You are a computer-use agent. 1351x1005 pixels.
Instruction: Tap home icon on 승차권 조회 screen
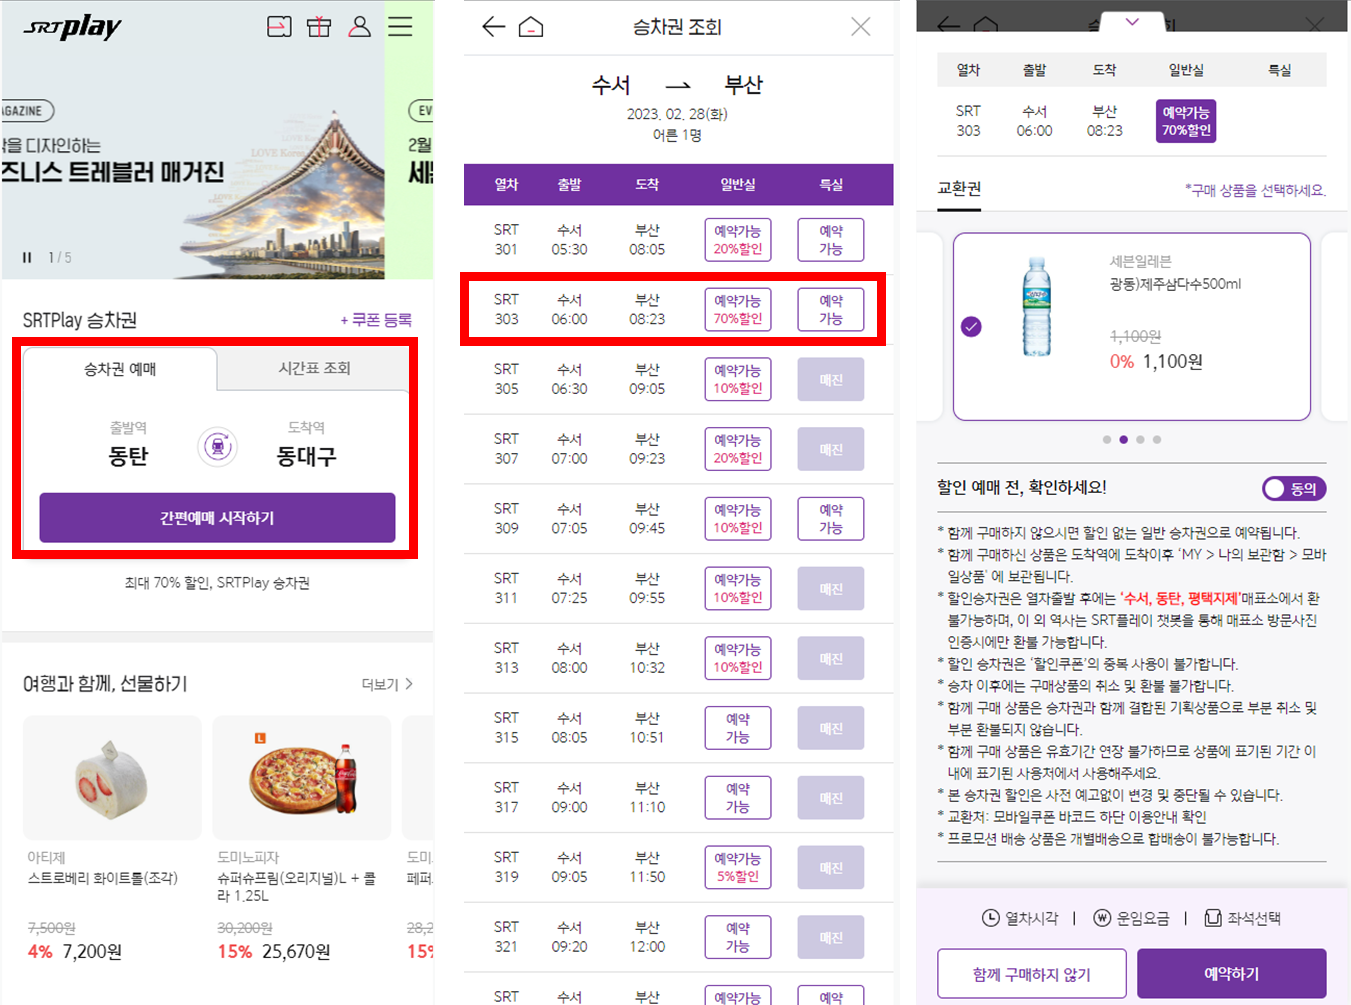[531, 27]
